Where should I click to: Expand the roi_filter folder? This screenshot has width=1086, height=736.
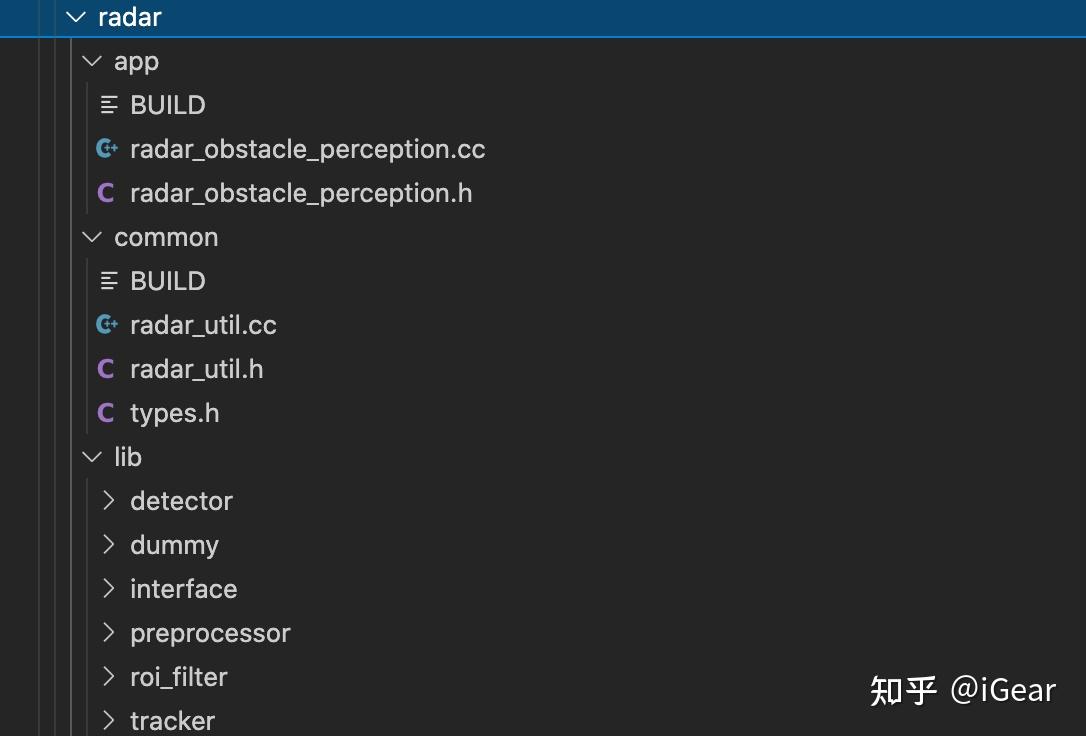[x=109, y=677]
